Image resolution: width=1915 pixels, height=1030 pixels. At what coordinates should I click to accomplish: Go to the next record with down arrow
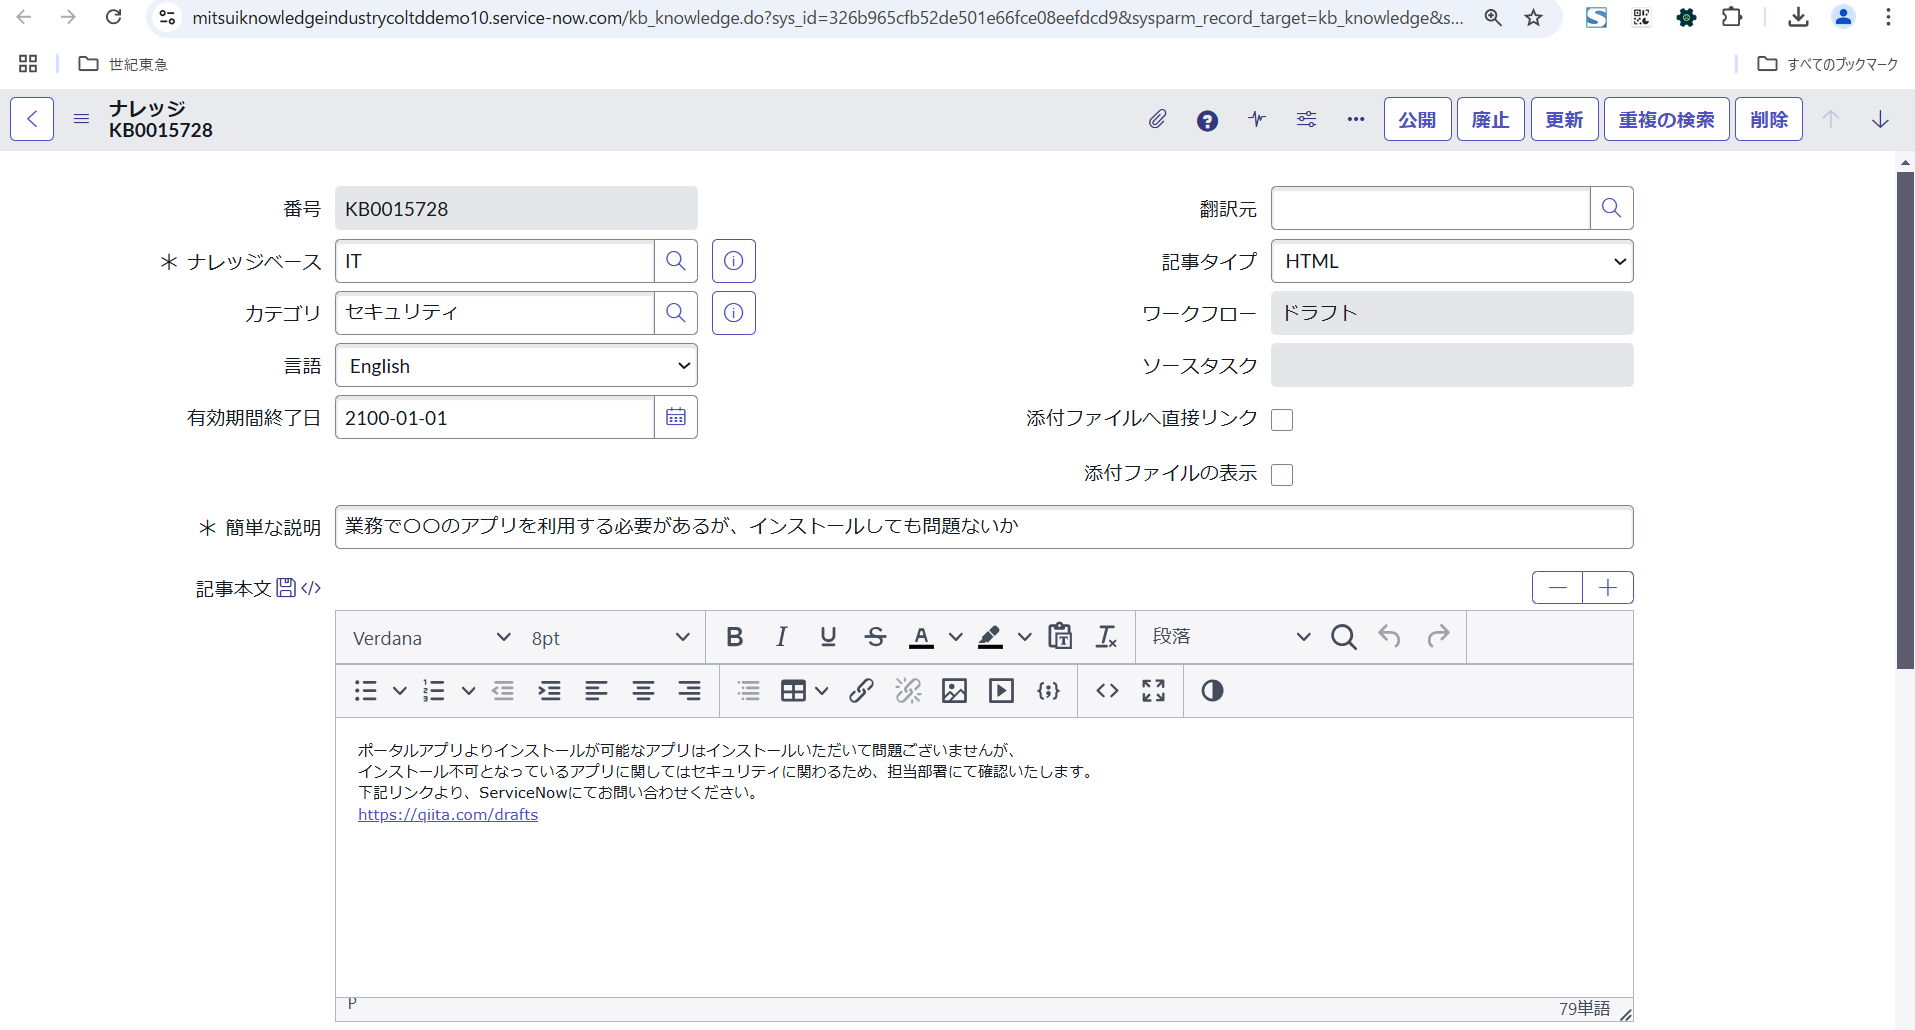[x=1880, y=119]
